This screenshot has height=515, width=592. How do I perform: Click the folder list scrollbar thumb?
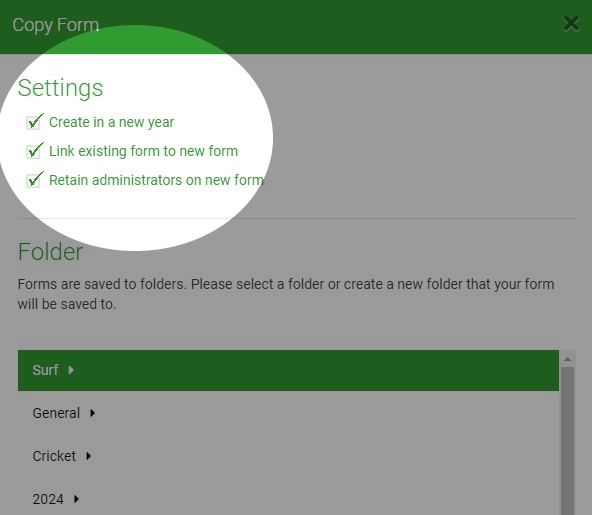click(x=567, y=441)
